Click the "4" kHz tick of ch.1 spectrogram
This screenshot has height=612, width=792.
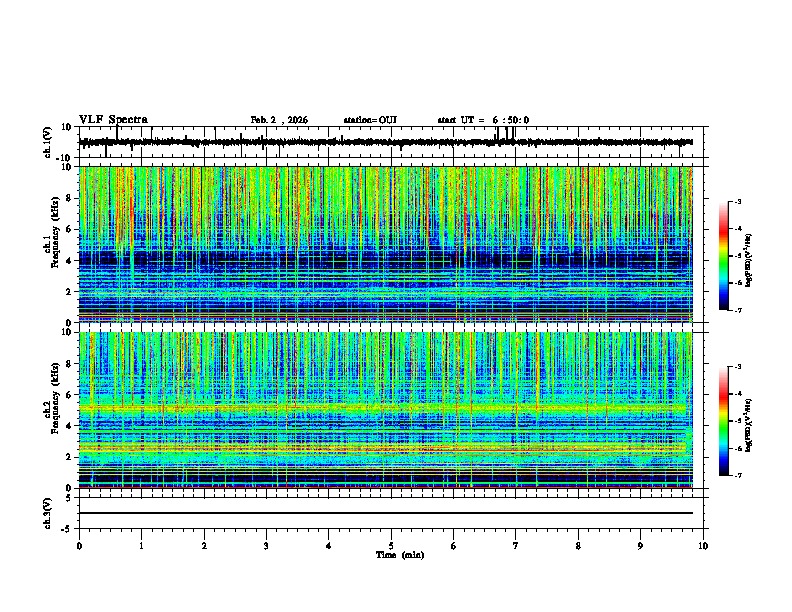[x=69, y=261]
